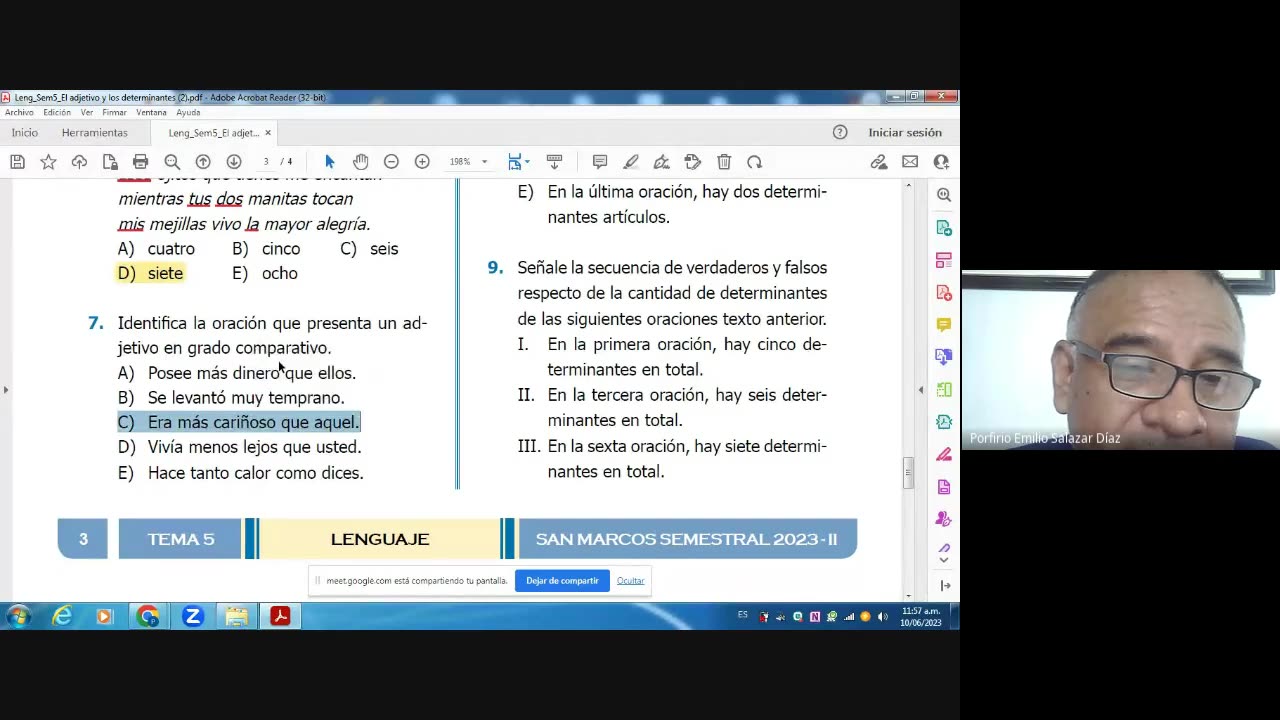The width and height of the screenshot is (1280, 720).
Task: Open the teal Compress PDF sidebar tool
Action: (944, 422)
